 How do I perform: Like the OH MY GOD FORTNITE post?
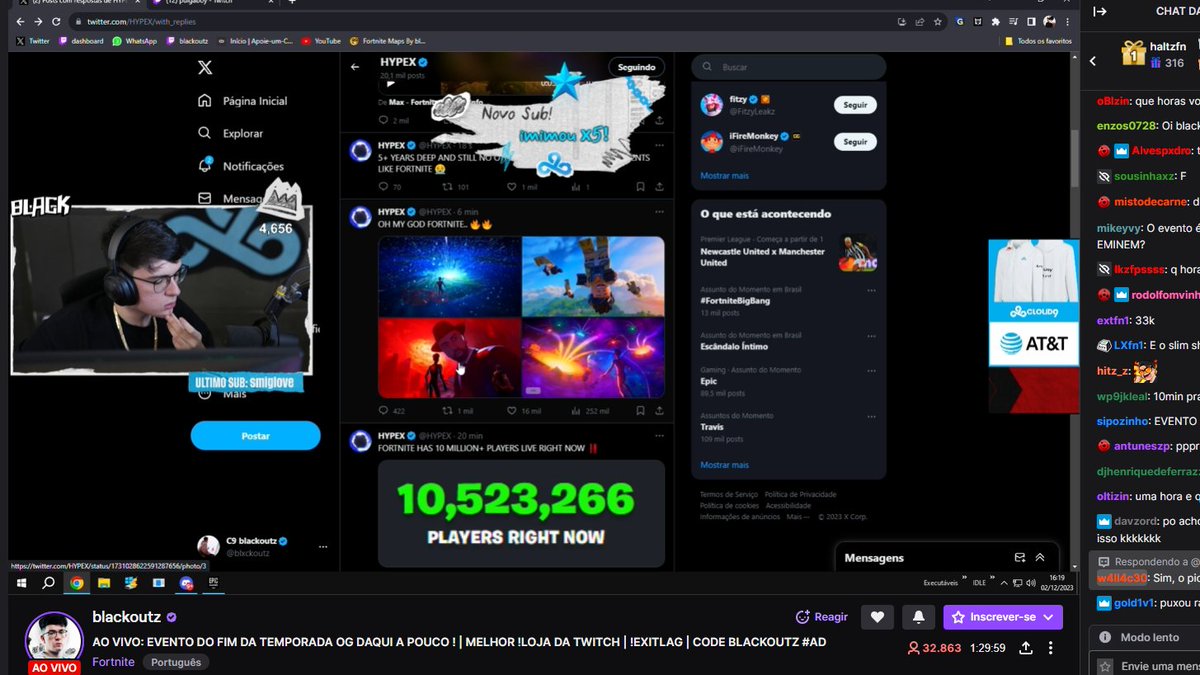coord(525,411)
